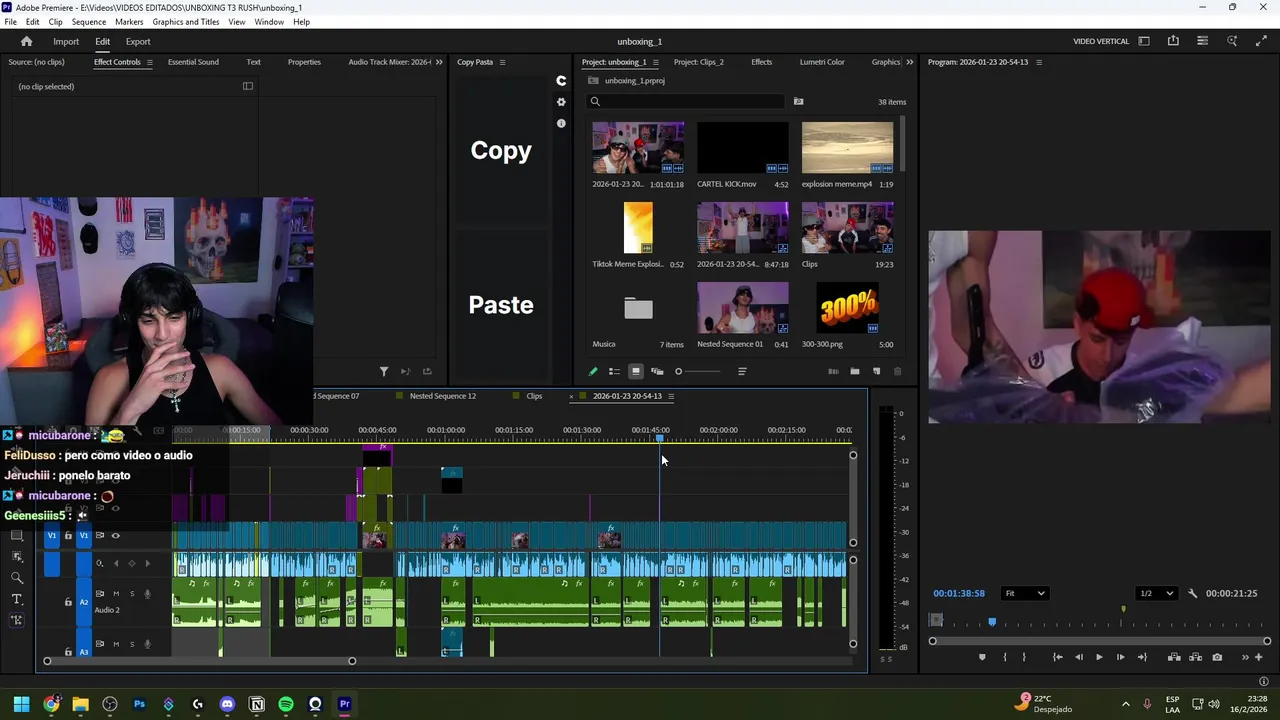
Task: Toggle A2 track lock
Action: click(68, 602)
